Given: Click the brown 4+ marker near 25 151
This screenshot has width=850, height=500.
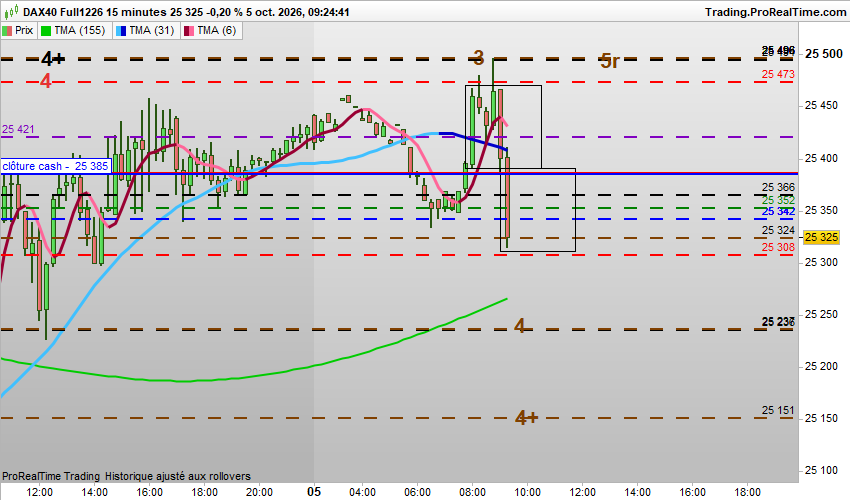Looking at the screenshot, I should click(526, 418).
